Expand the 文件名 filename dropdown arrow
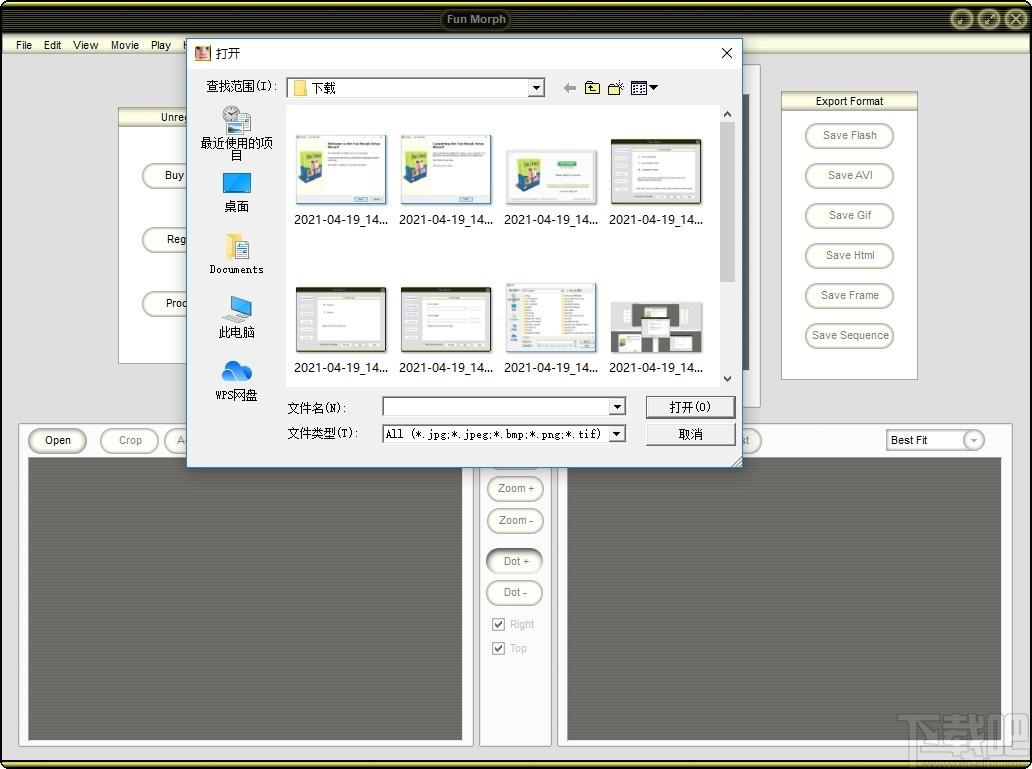This screenshot has height=769, width=1032. pyautogui.click(x=617, y=407)
